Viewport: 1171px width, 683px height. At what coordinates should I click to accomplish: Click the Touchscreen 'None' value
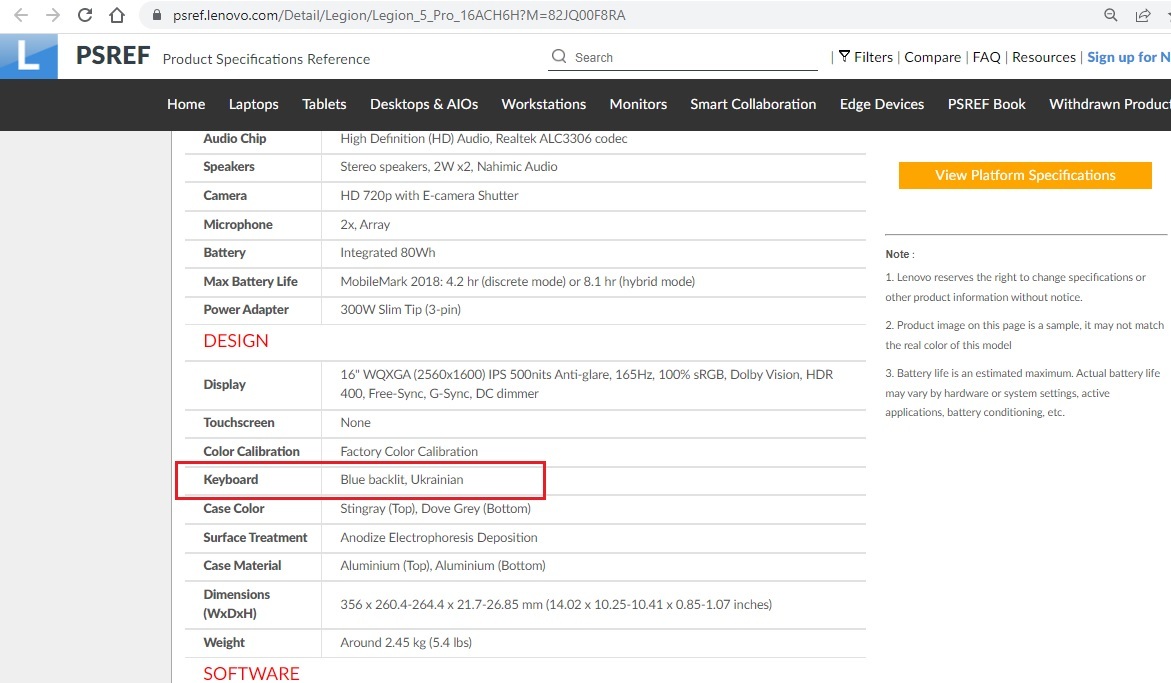tap(355, 422)
